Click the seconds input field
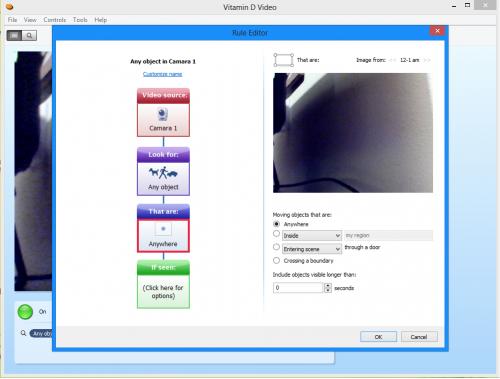This screenshot has height=379, width=500. (x=298, y=288)
